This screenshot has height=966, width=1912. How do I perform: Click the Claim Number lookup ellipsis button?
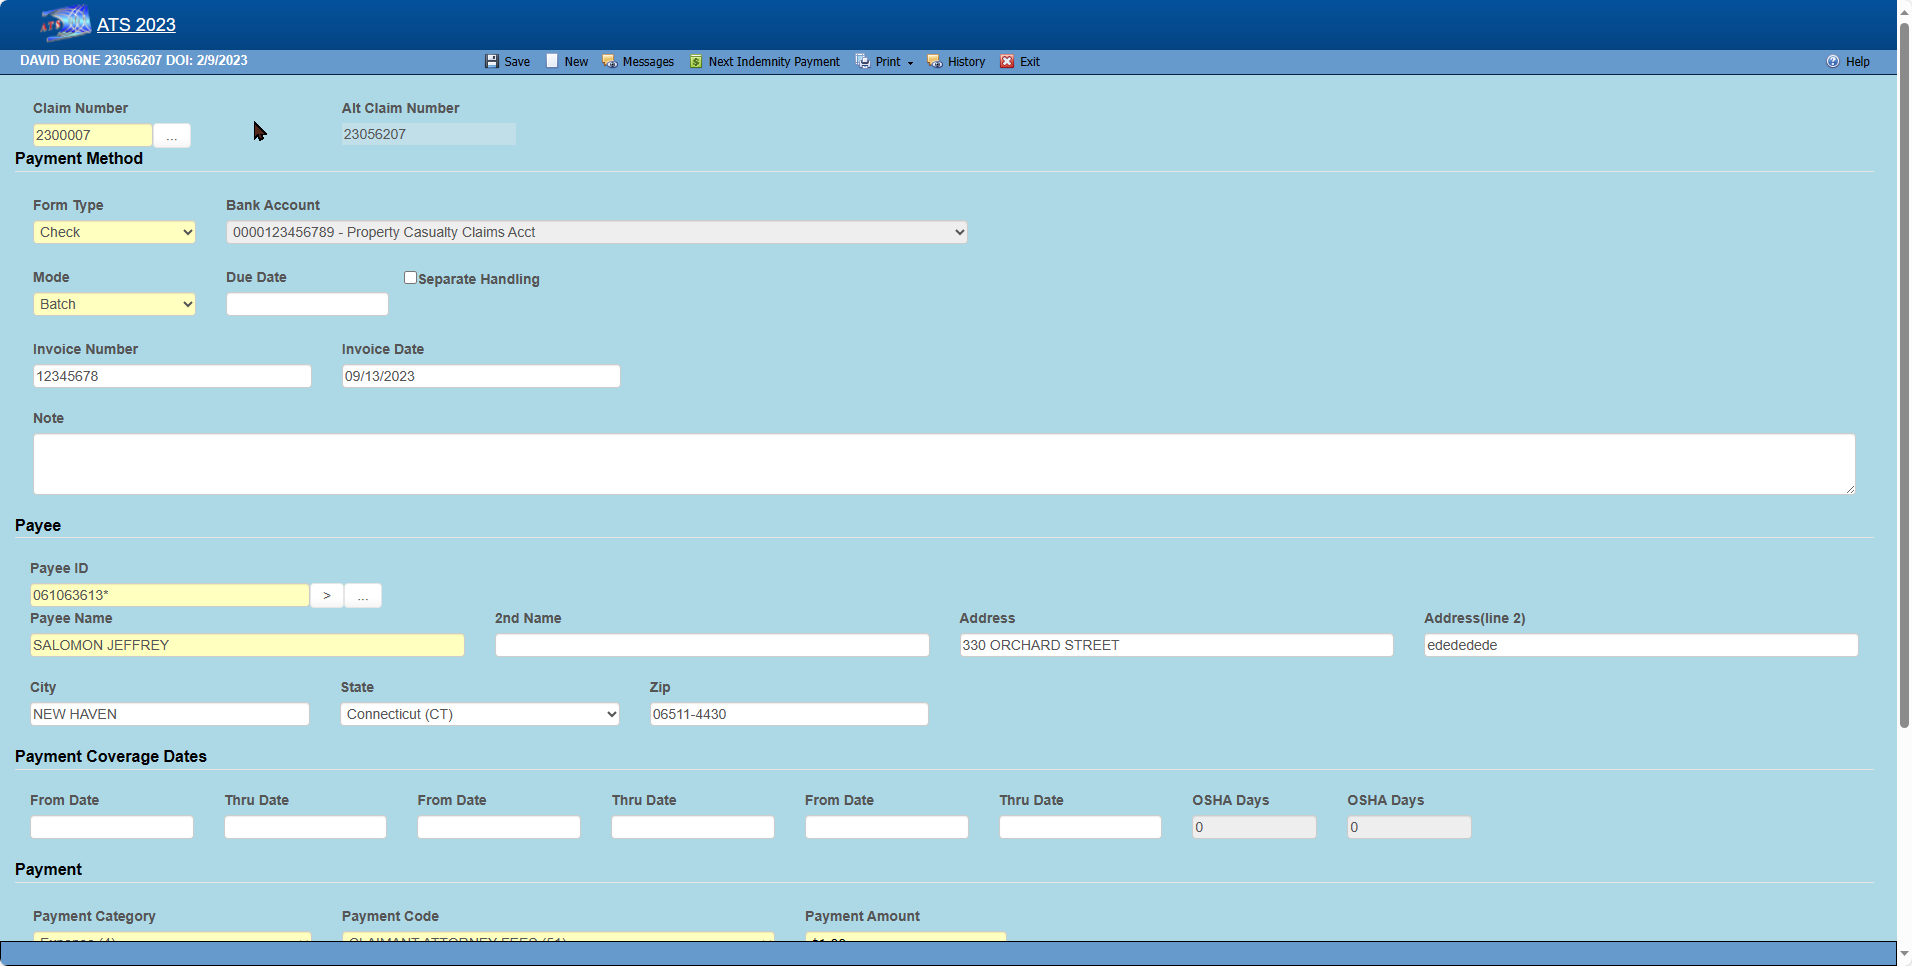pos(172,136)
